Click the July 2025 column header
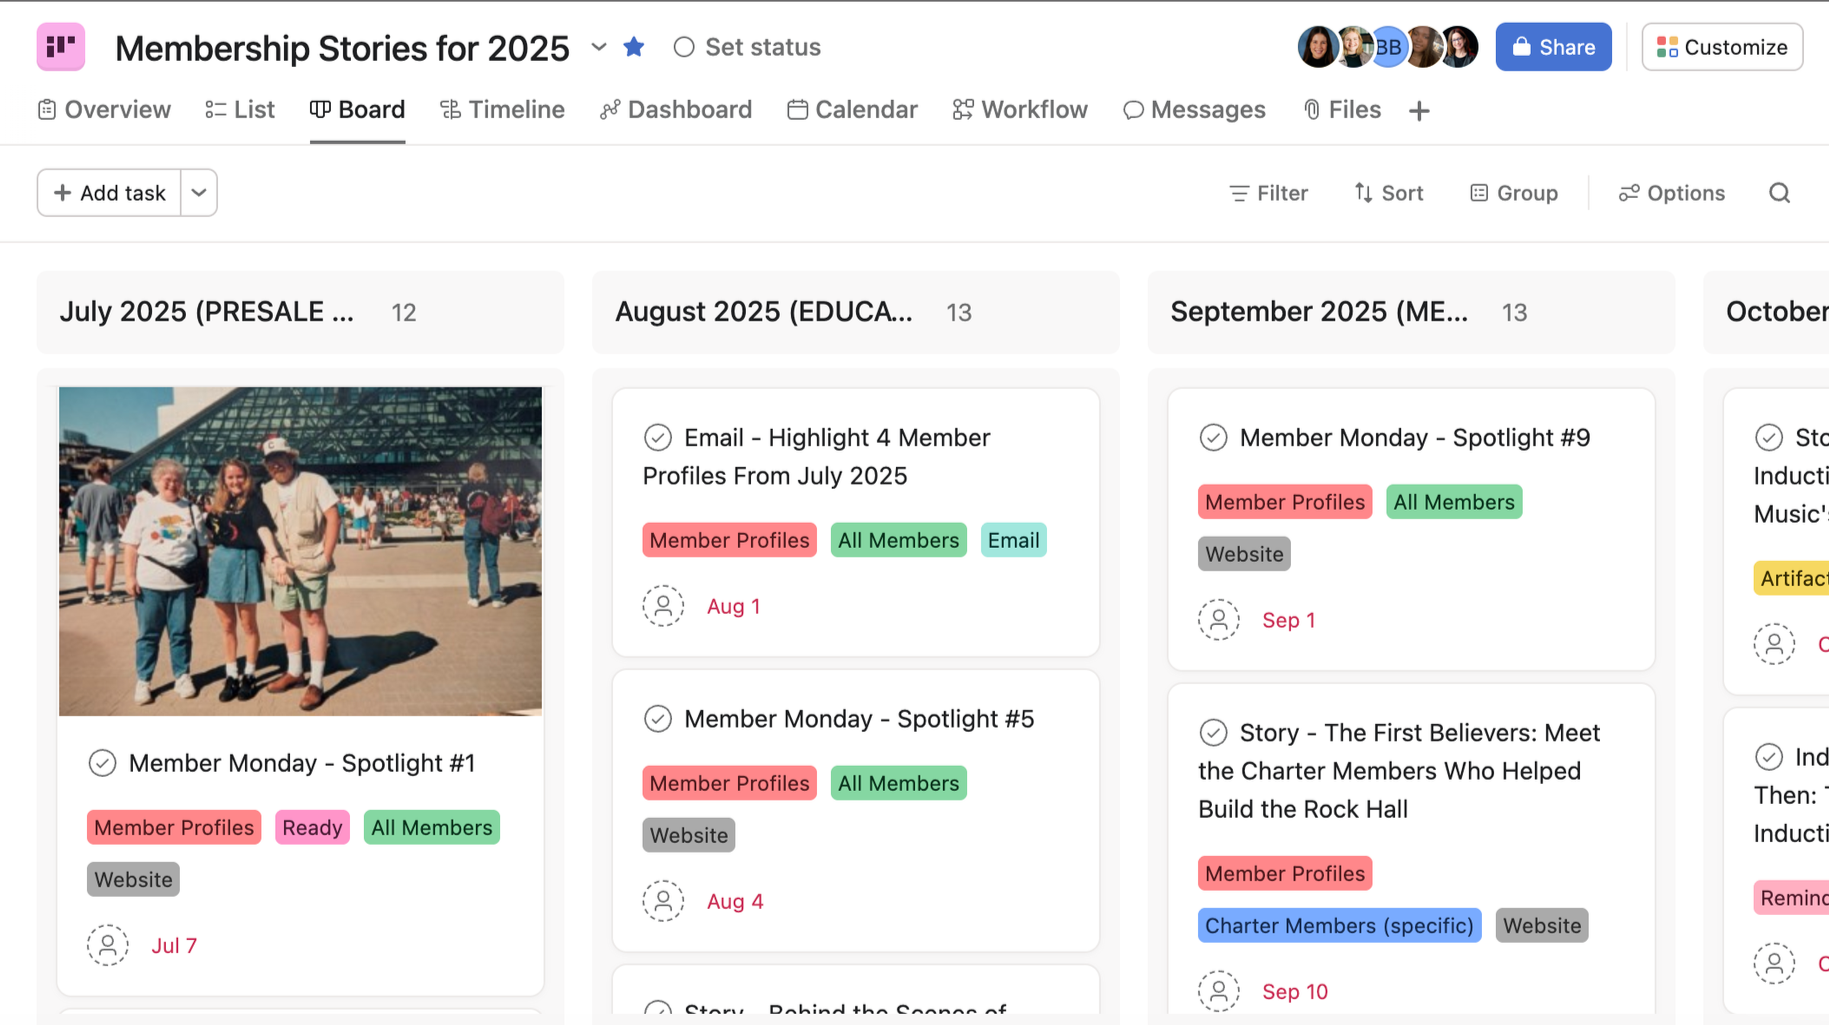Viewport: 1829px width, 1025px height. point(300,312)
